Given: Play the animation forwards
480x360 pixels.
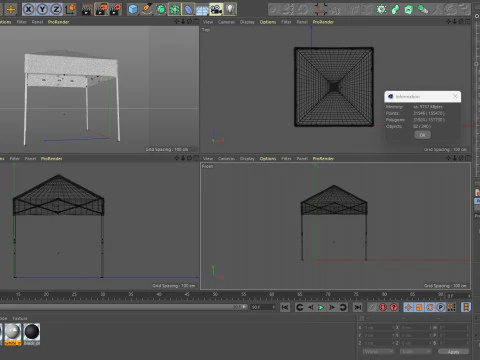Looking at the screenshot, I should pos(321,307).
